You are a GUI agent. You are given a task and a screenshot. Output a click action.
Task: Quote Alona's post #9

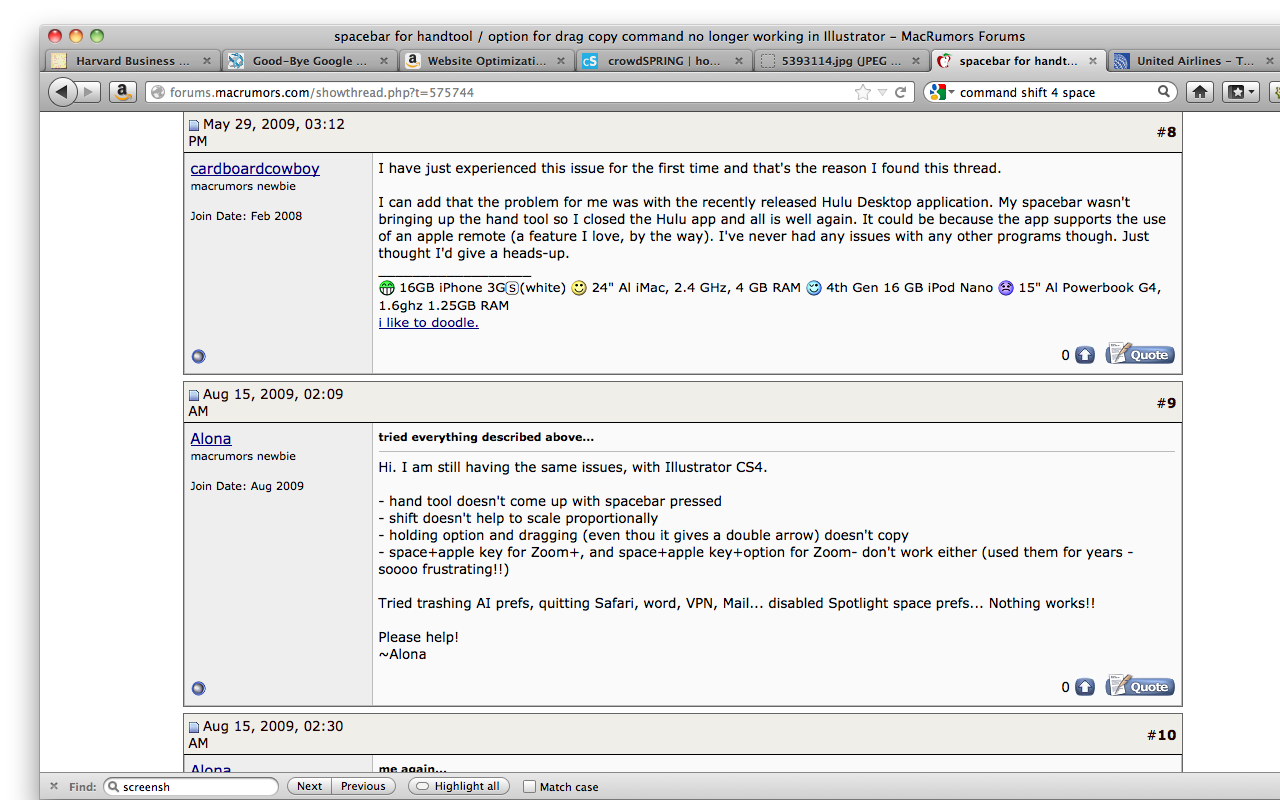click(x=1140, y=686)
